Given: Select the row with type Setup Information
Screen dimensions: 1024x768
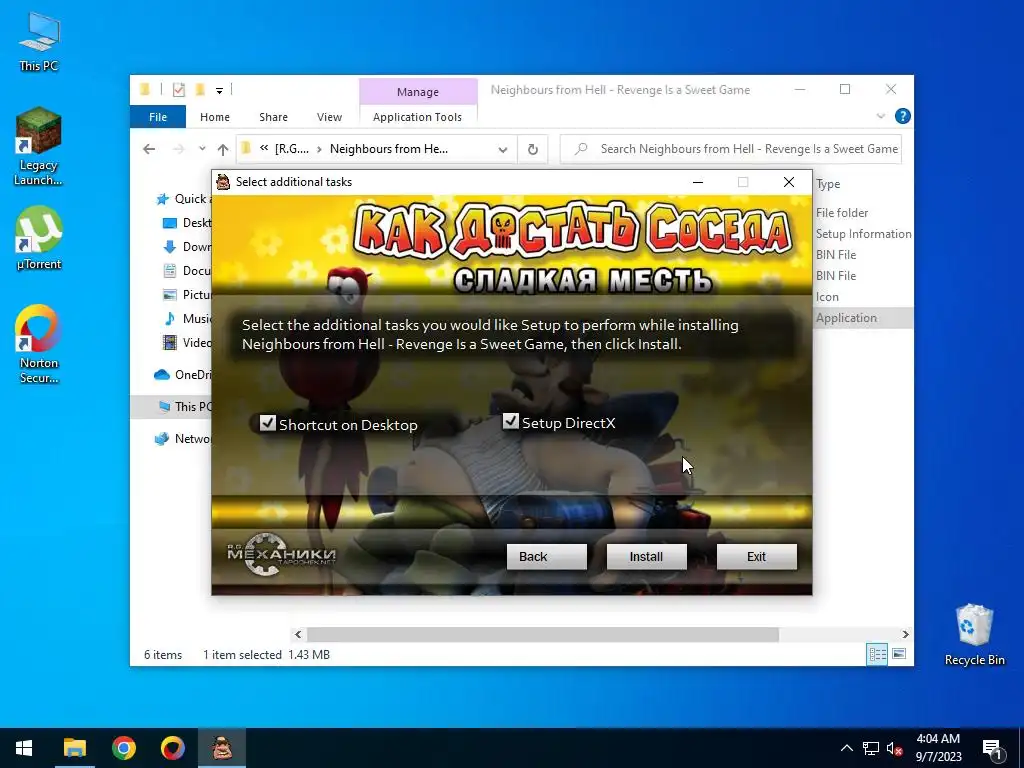Looking at the screenshot, I should (863, 234).
